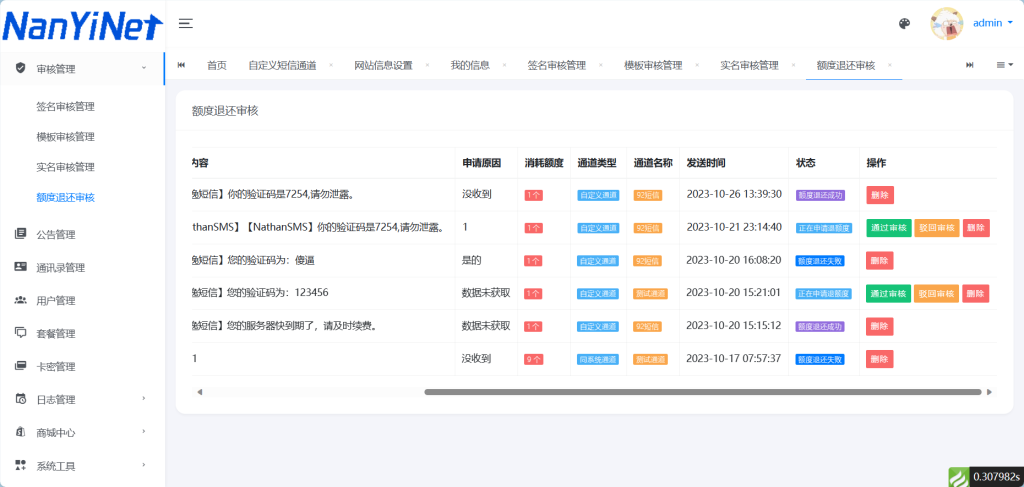The height and width of the screenshot is (487, 1024).
Task: Close the 自定义短信通道 tab
Action: click(x=331, y=65)
